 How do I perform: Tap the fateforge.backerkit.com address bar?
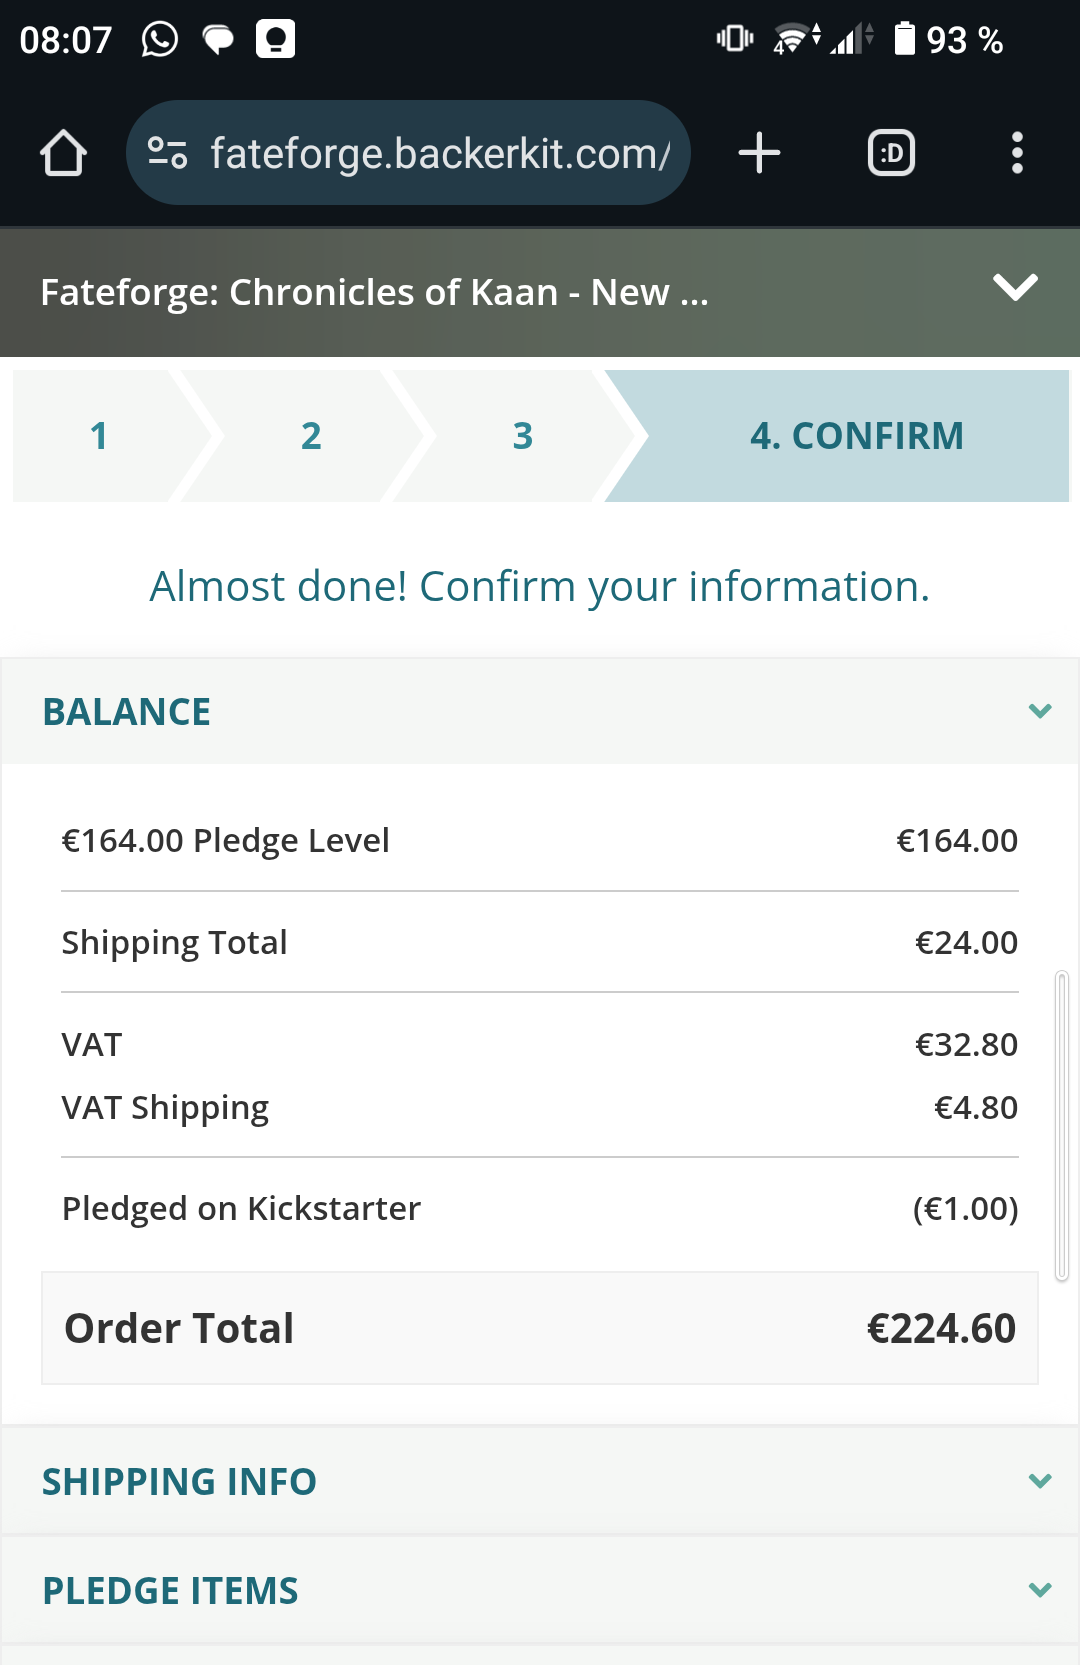click(x=440, y=154)
